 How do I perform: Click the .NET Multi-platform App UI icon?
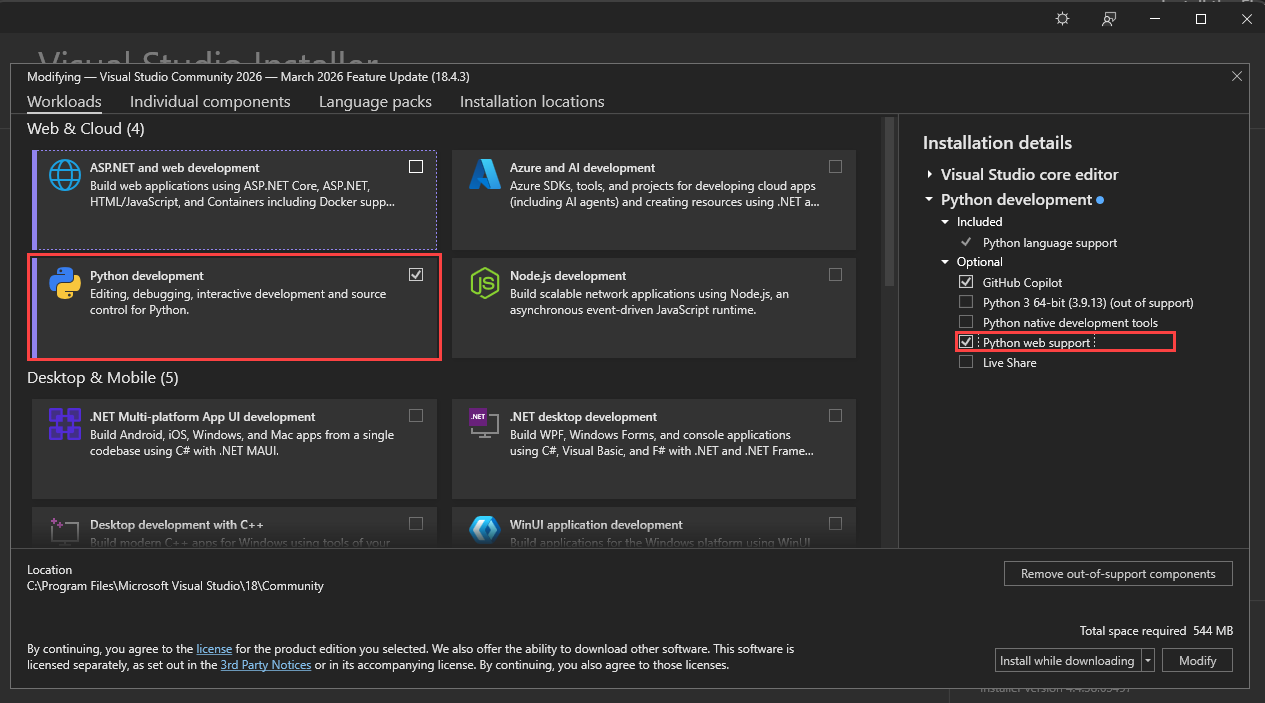65,424
